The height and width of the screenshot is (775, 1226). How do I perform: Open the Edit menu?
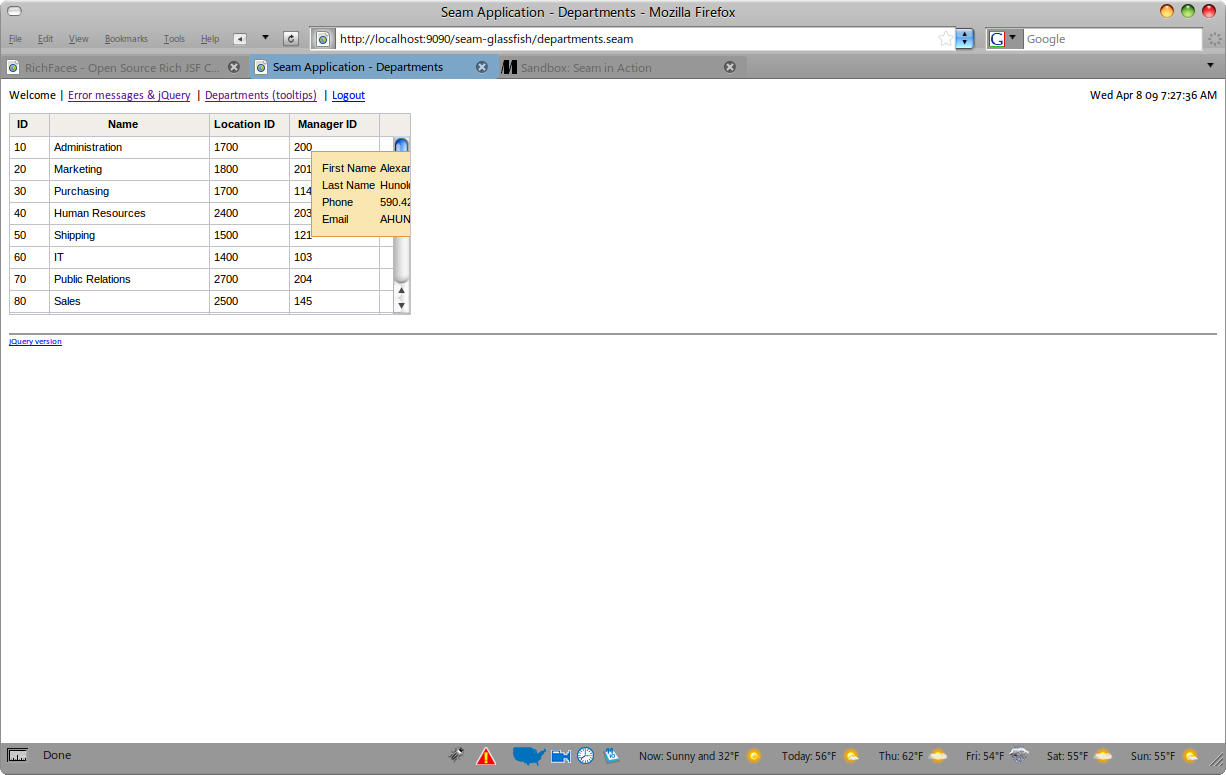(46, 39)
